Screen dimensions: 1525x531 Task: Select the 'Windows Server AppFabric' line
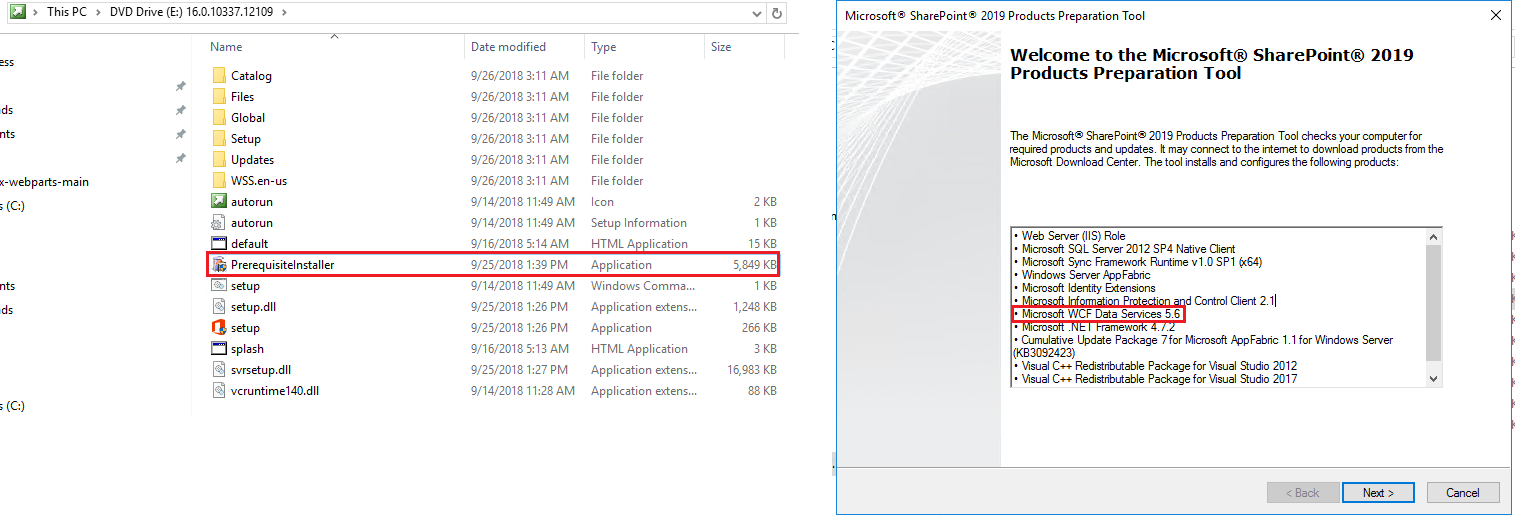(x=1085, y=275)
